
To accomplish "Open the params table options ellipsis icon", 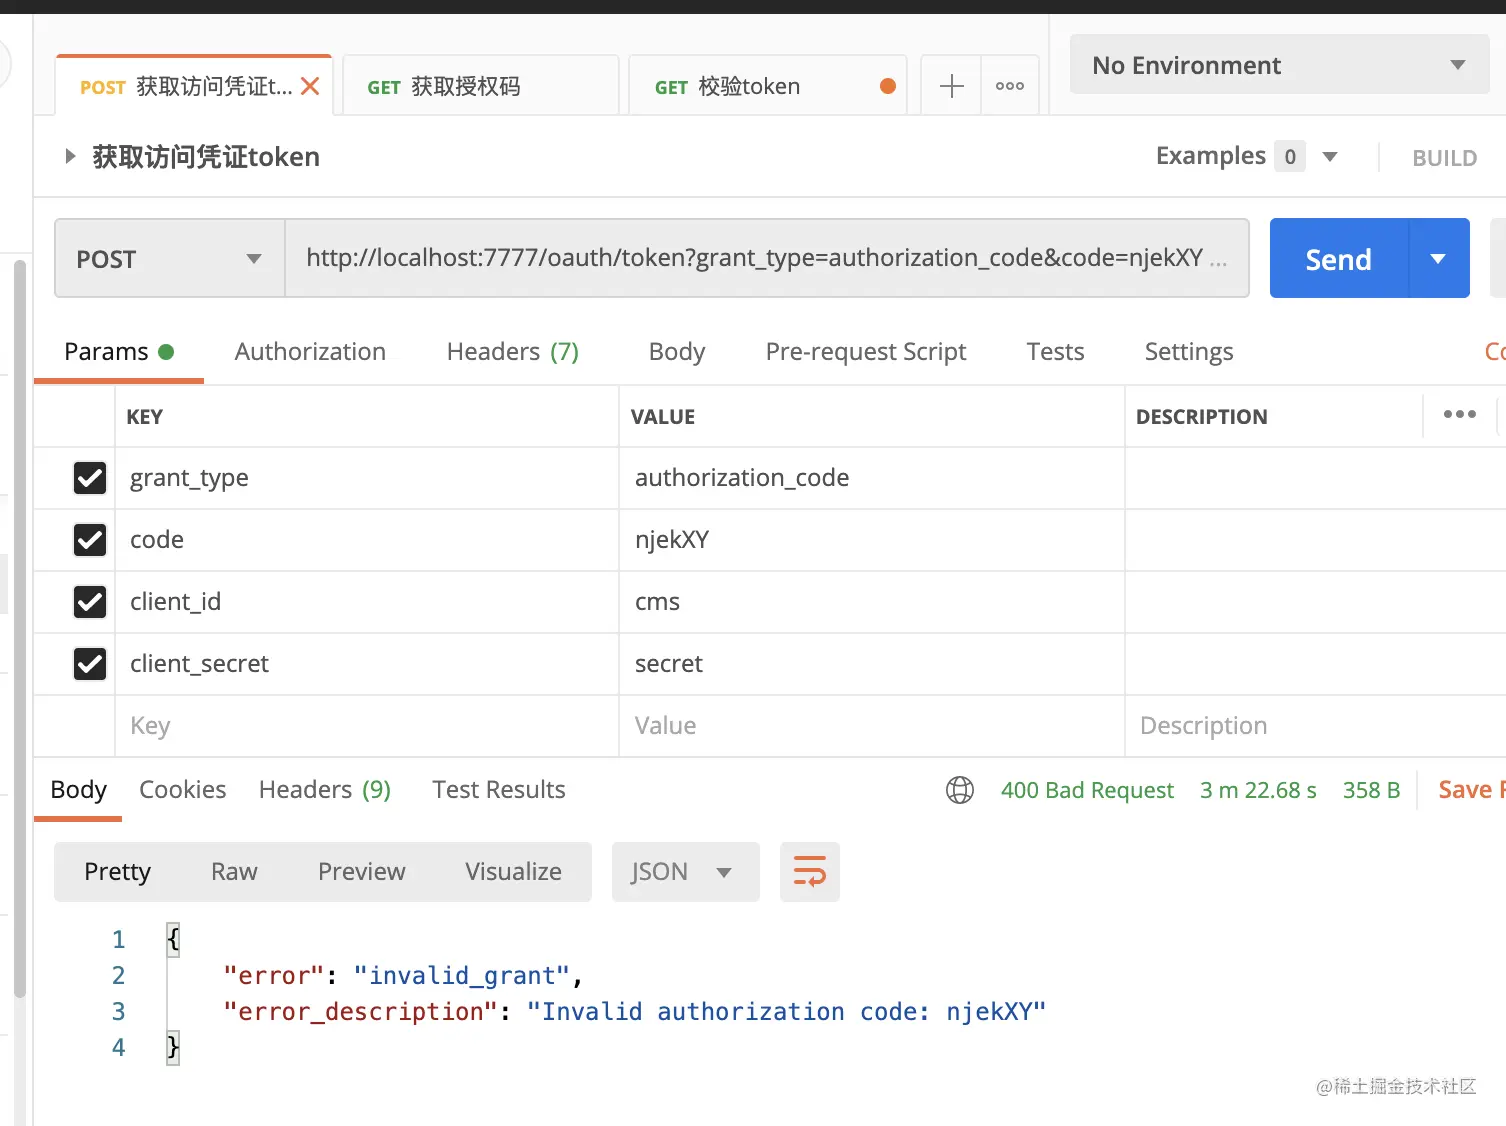I will click(x=1459, y=414).
